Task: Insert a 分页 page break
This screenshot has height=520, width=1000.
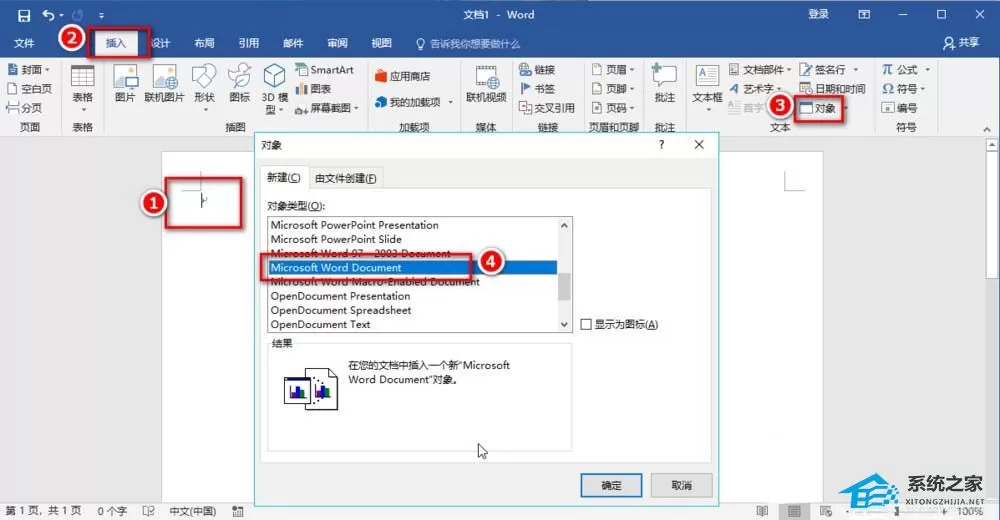Action: click(24, 108)
